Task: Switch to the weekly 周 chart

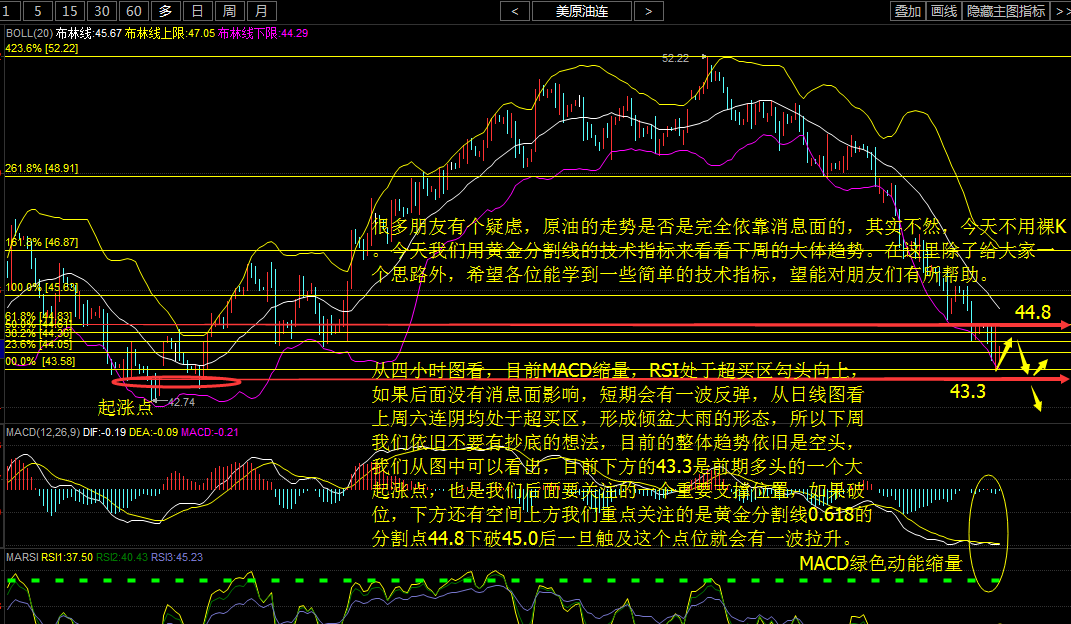Action: coord(230,11)
